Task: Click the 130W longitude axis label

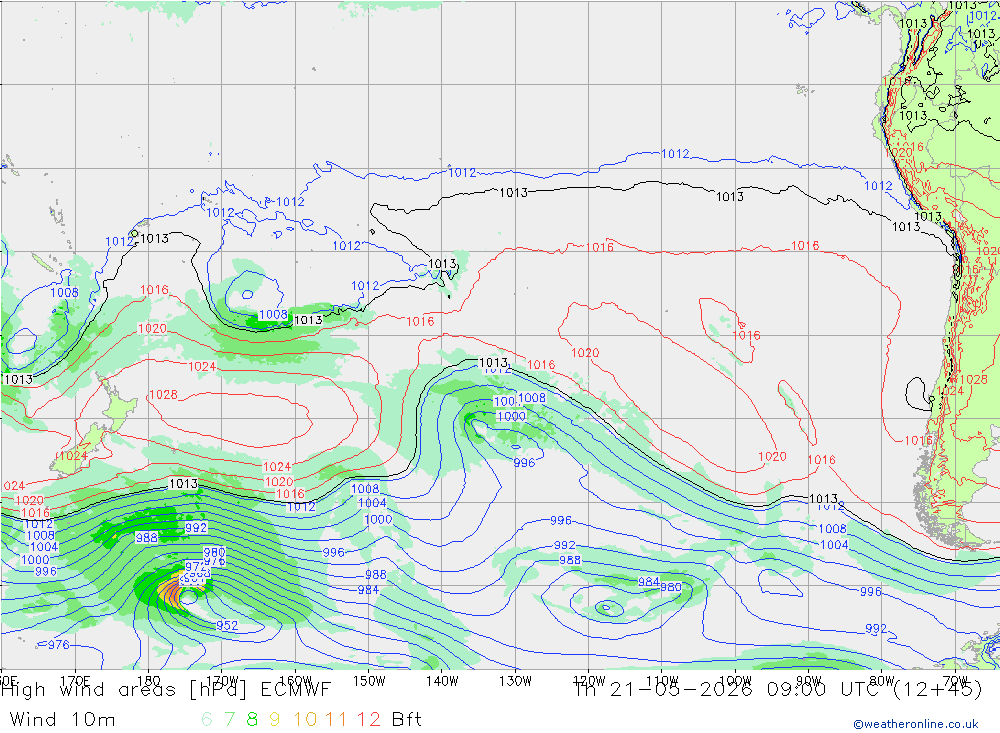Action: tap(515, 681)
